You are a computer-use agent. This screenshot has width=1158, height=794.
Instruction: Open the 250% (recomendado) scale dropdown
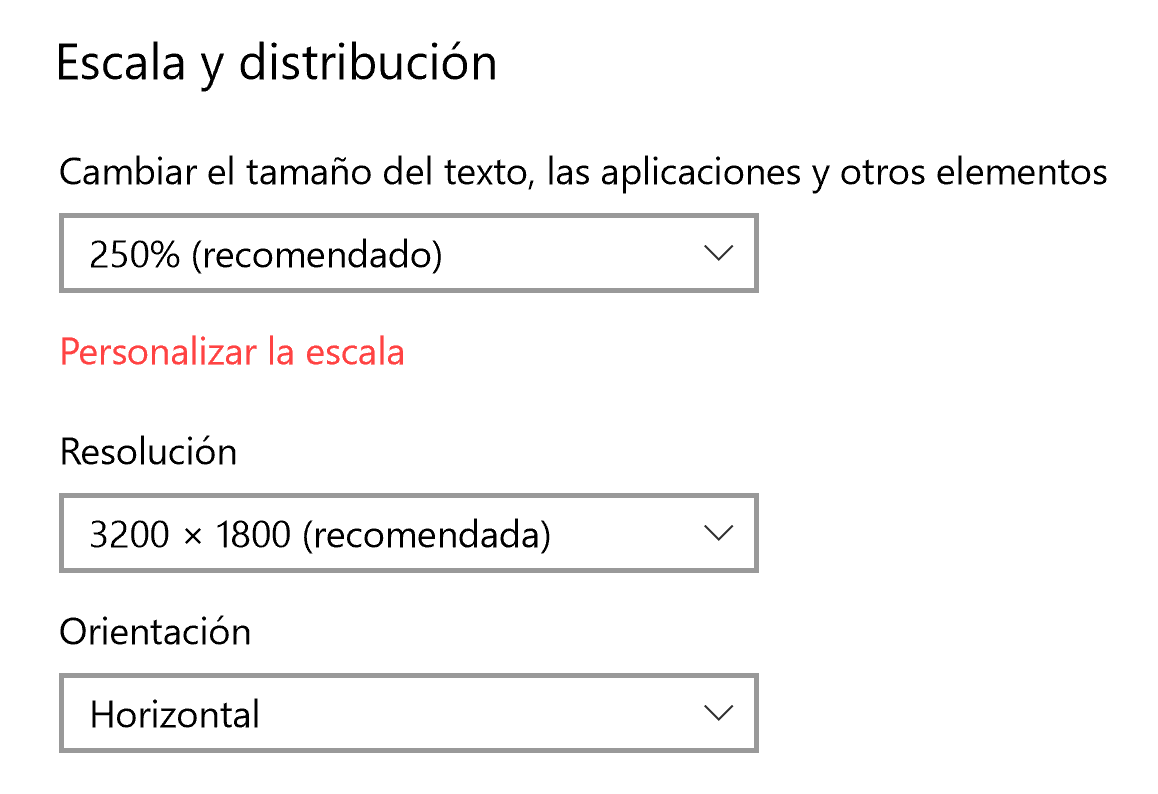[x=408, y=253]
